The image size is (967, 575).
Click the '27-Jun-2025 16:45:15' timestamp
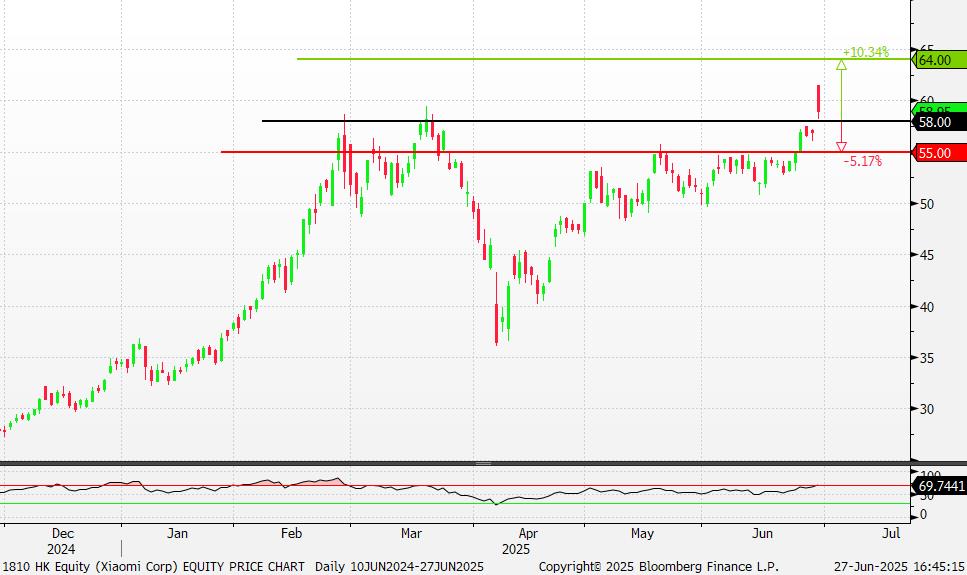[899, 566]
